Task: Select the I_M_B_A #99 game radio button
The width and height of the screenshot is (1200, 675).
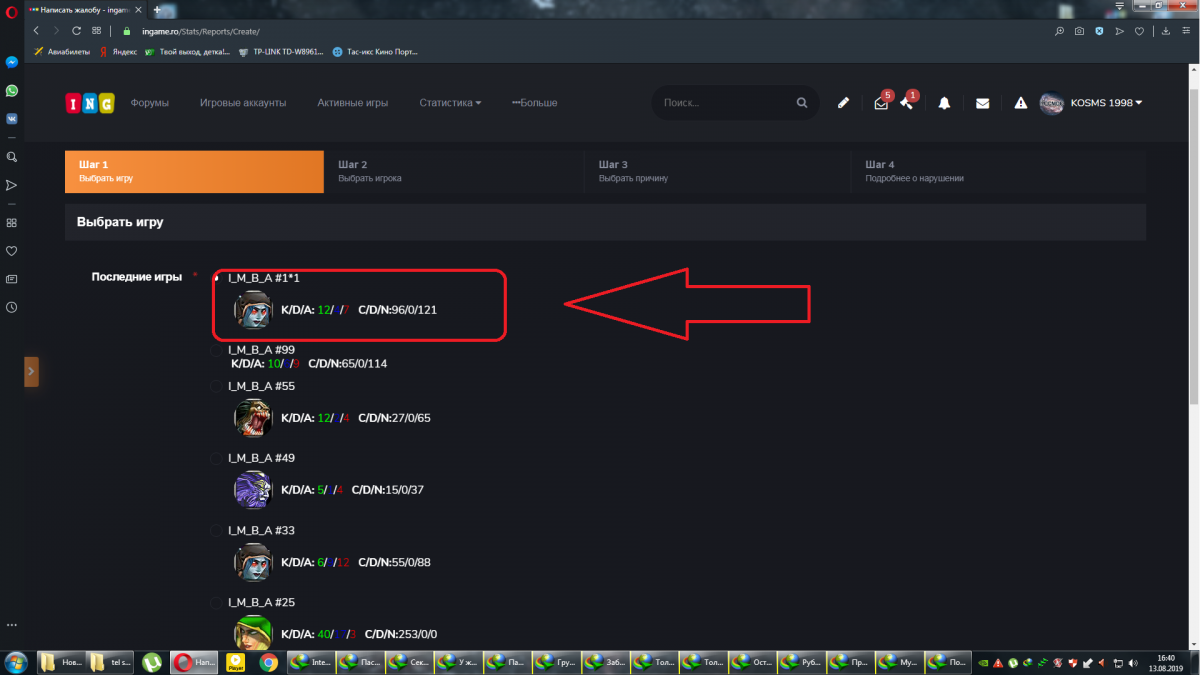Action: click(217, 350)
